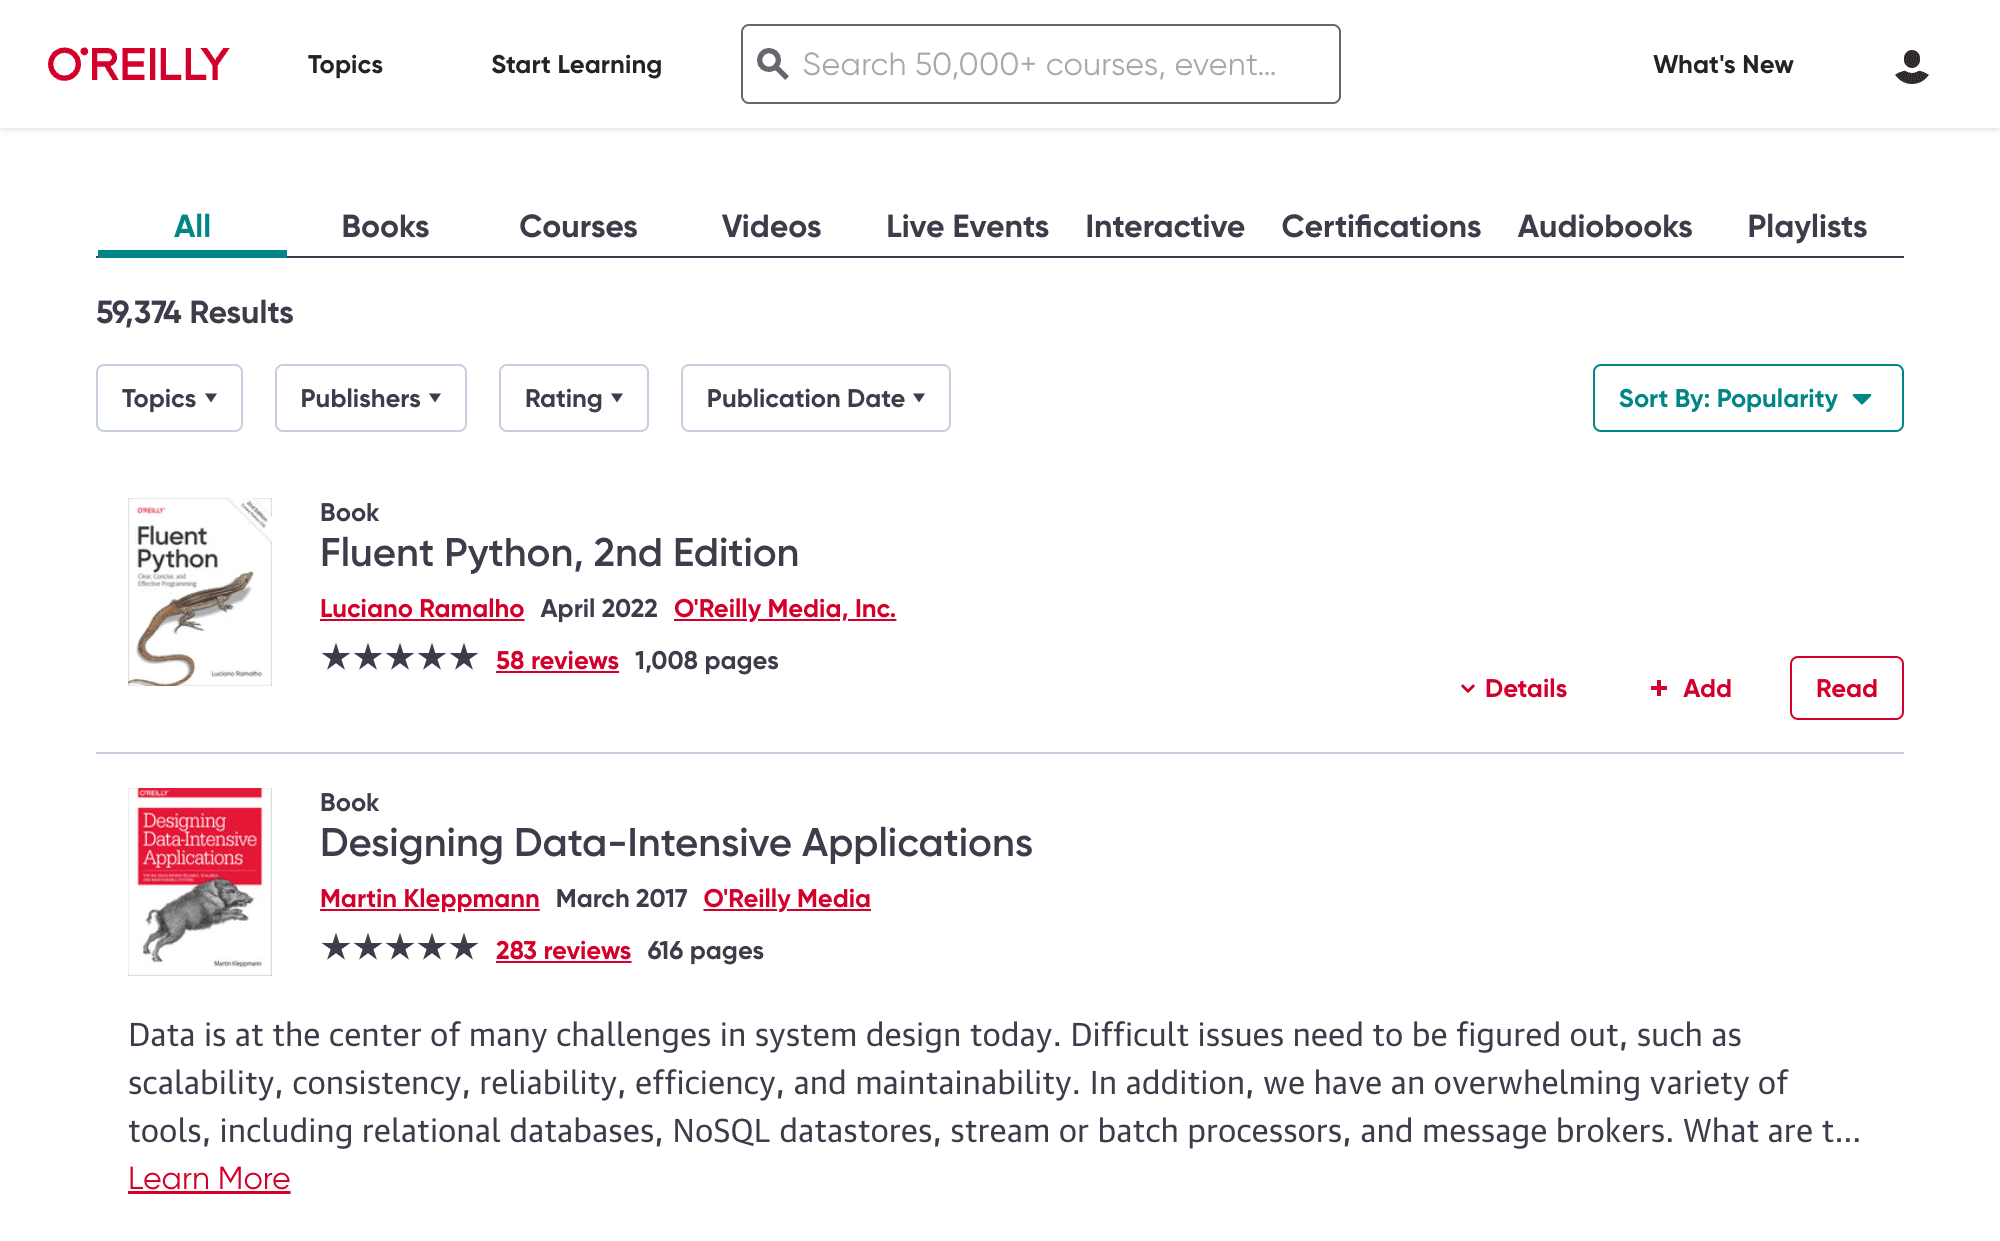Image resolution: width=2000 pixels, height=1241 pixels.
Task: Open the 58 reviews link
Action: coord(557,660)
